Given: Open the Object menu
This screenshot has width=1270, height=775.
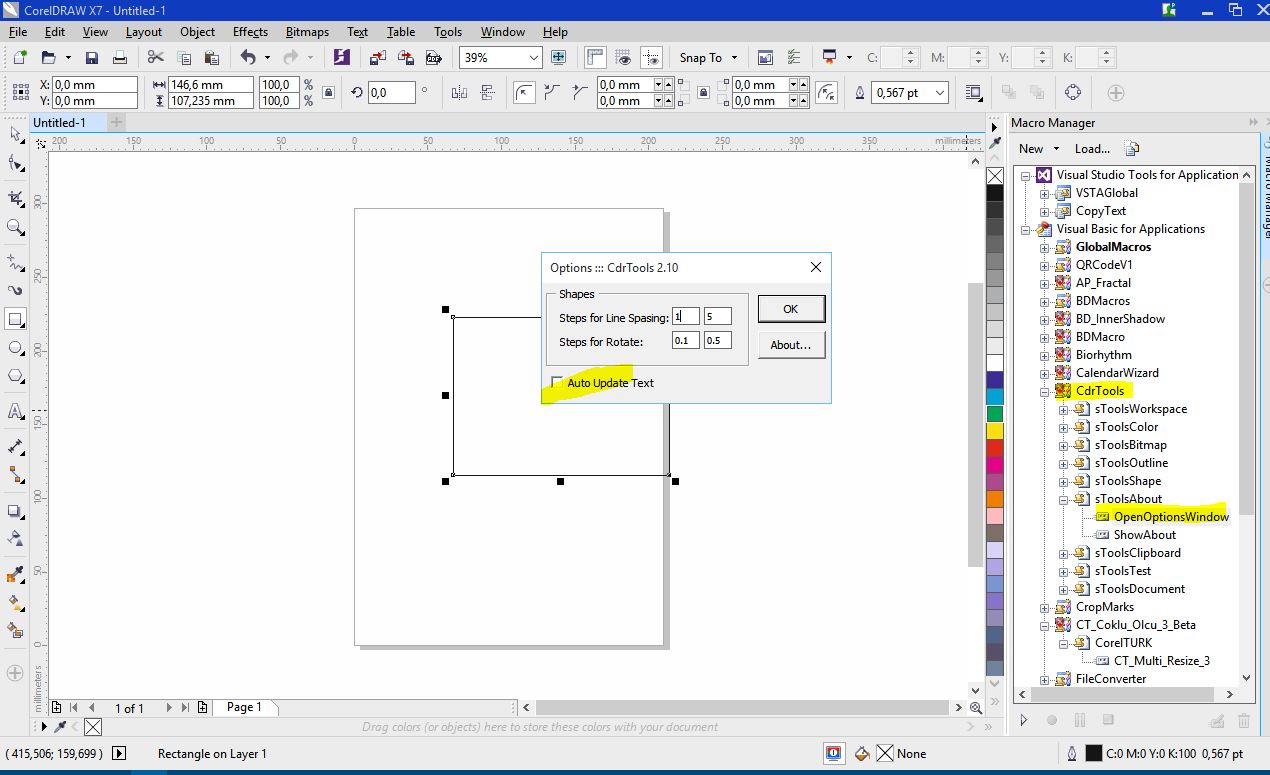Looking at the screenshot, I should (x=197, y=32).
